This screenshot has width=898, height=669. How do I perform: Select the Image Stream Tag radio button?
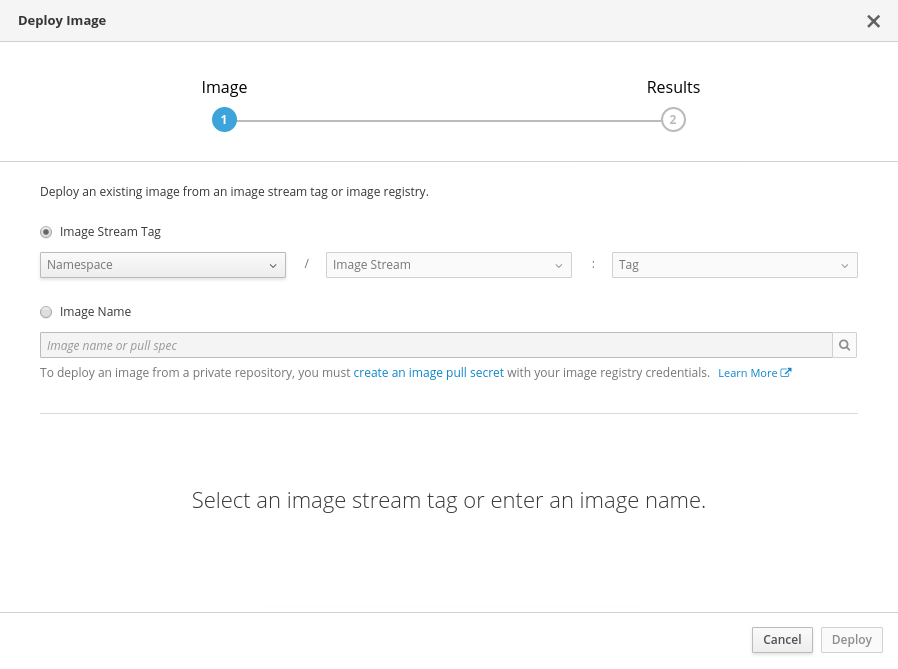tap(46, 232)
